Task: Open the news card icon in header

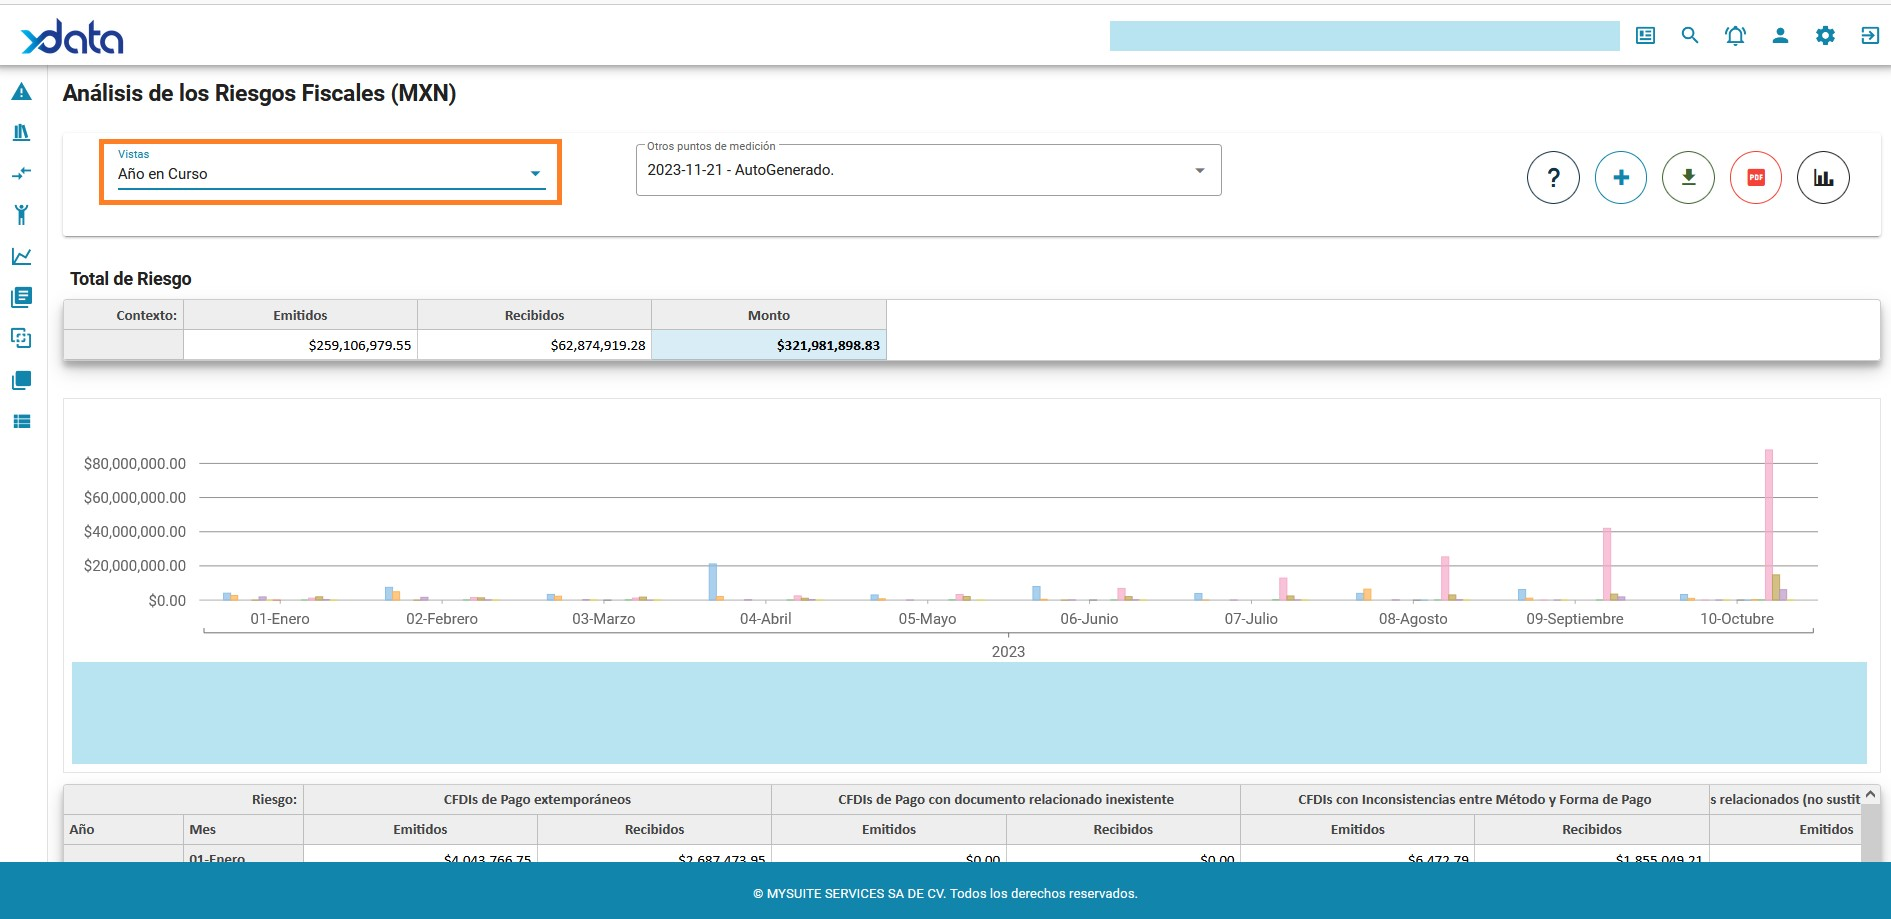Action: coord(1645,36)
